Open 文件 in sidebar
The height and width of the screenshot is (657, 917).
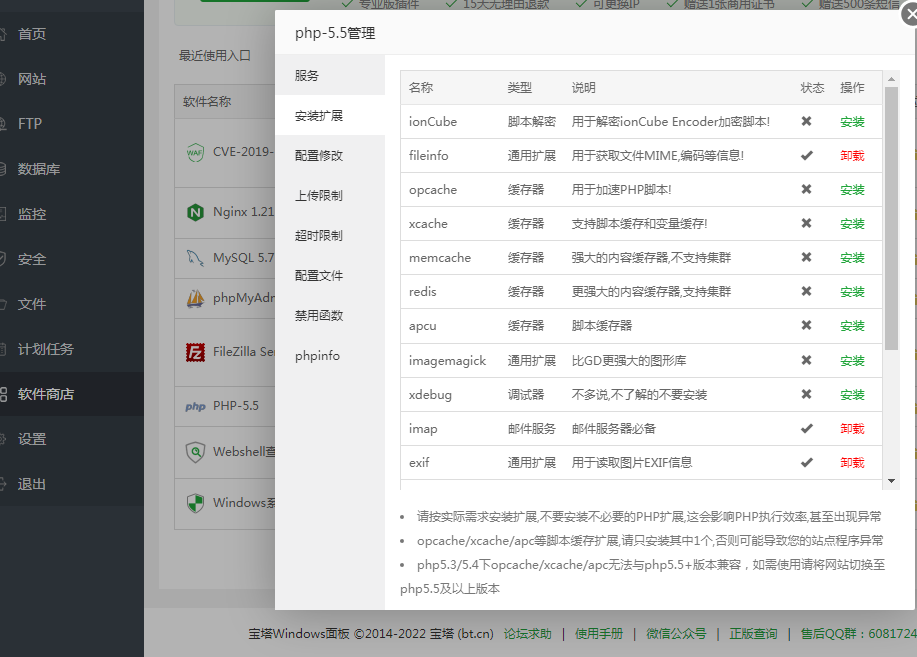72,304
